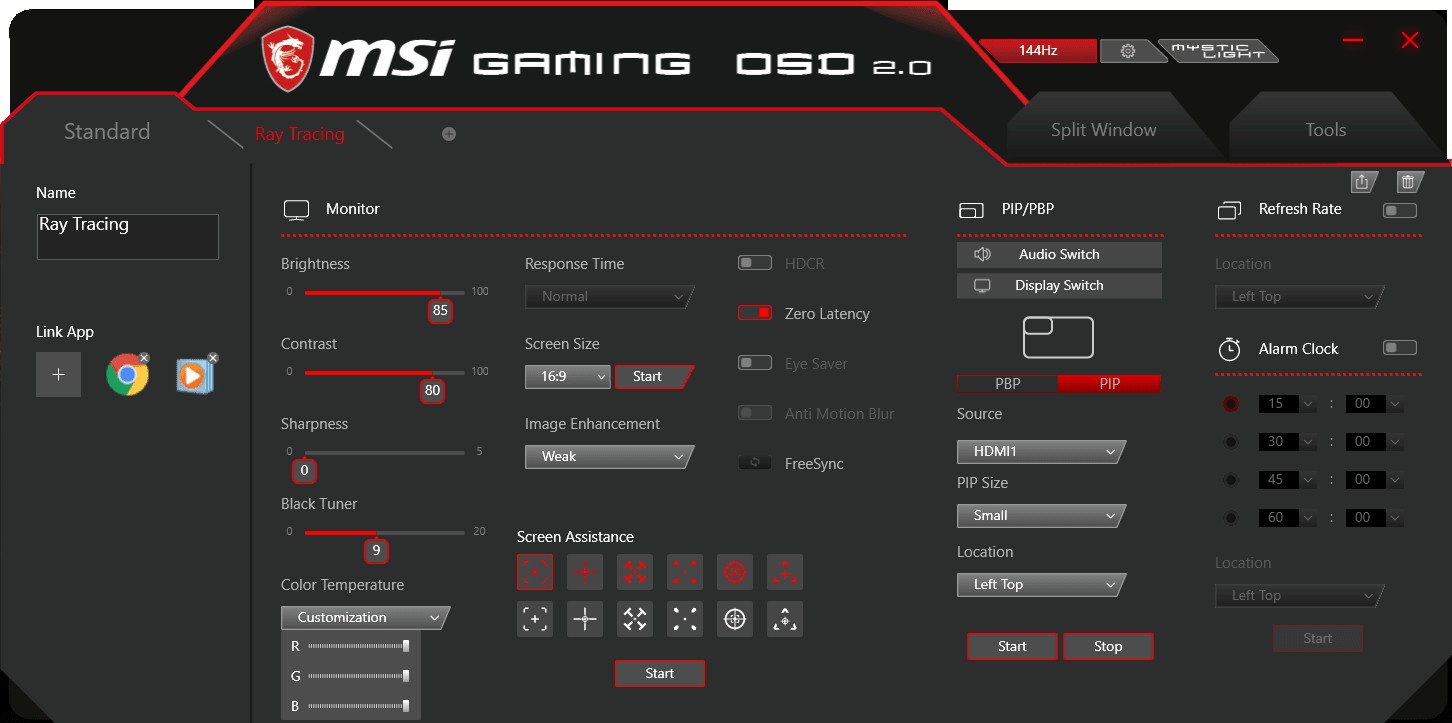Pick the white triangle-pattern crosshair
Screen dimensions: 1452x723
[785, 619]
